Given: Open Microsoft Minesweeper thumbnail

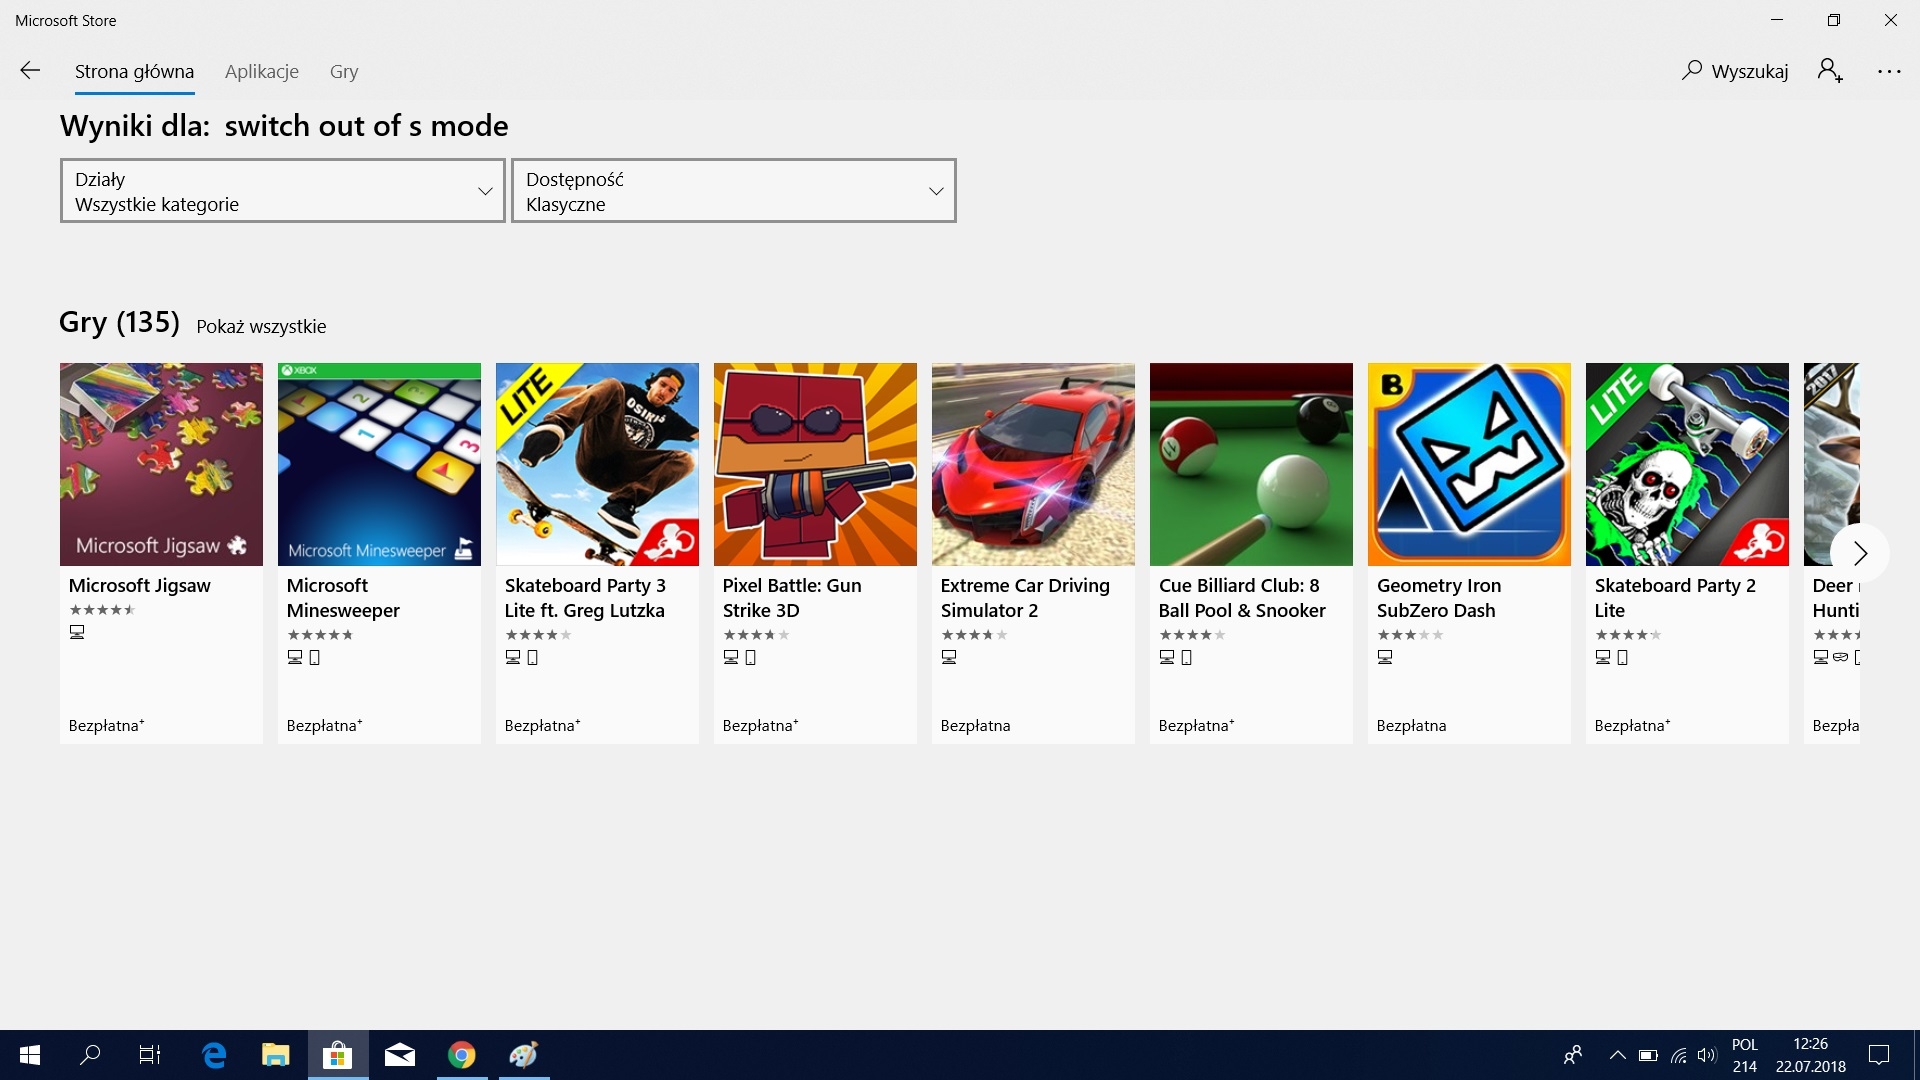Looking at the screenshot, I should (379, 464).
